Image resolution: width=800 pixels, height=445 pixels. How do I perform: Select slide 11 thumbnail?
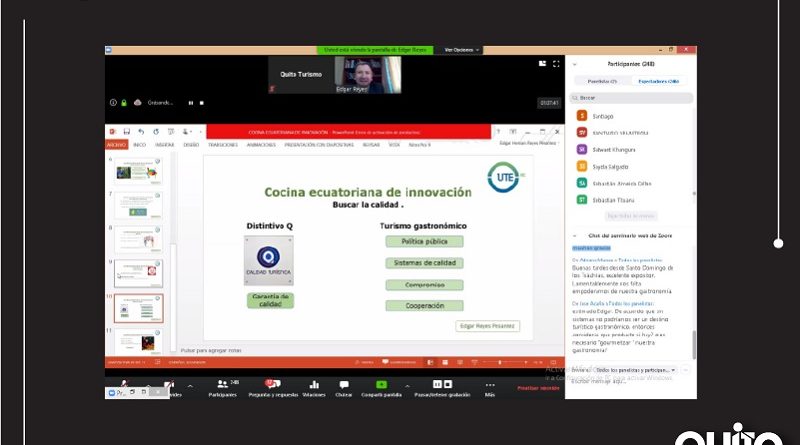coord(138,342)
